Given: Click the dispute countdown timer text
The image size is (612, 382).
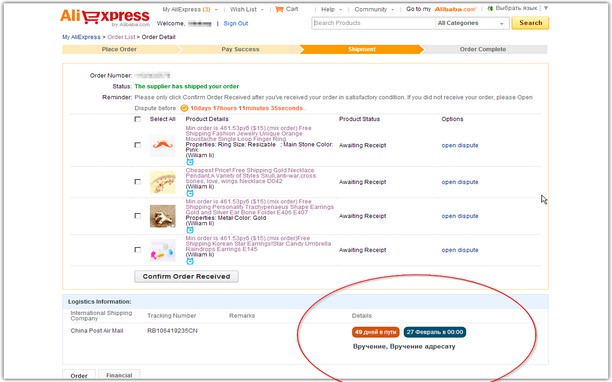Looking at the screenshot, I should tap(246, 108).
